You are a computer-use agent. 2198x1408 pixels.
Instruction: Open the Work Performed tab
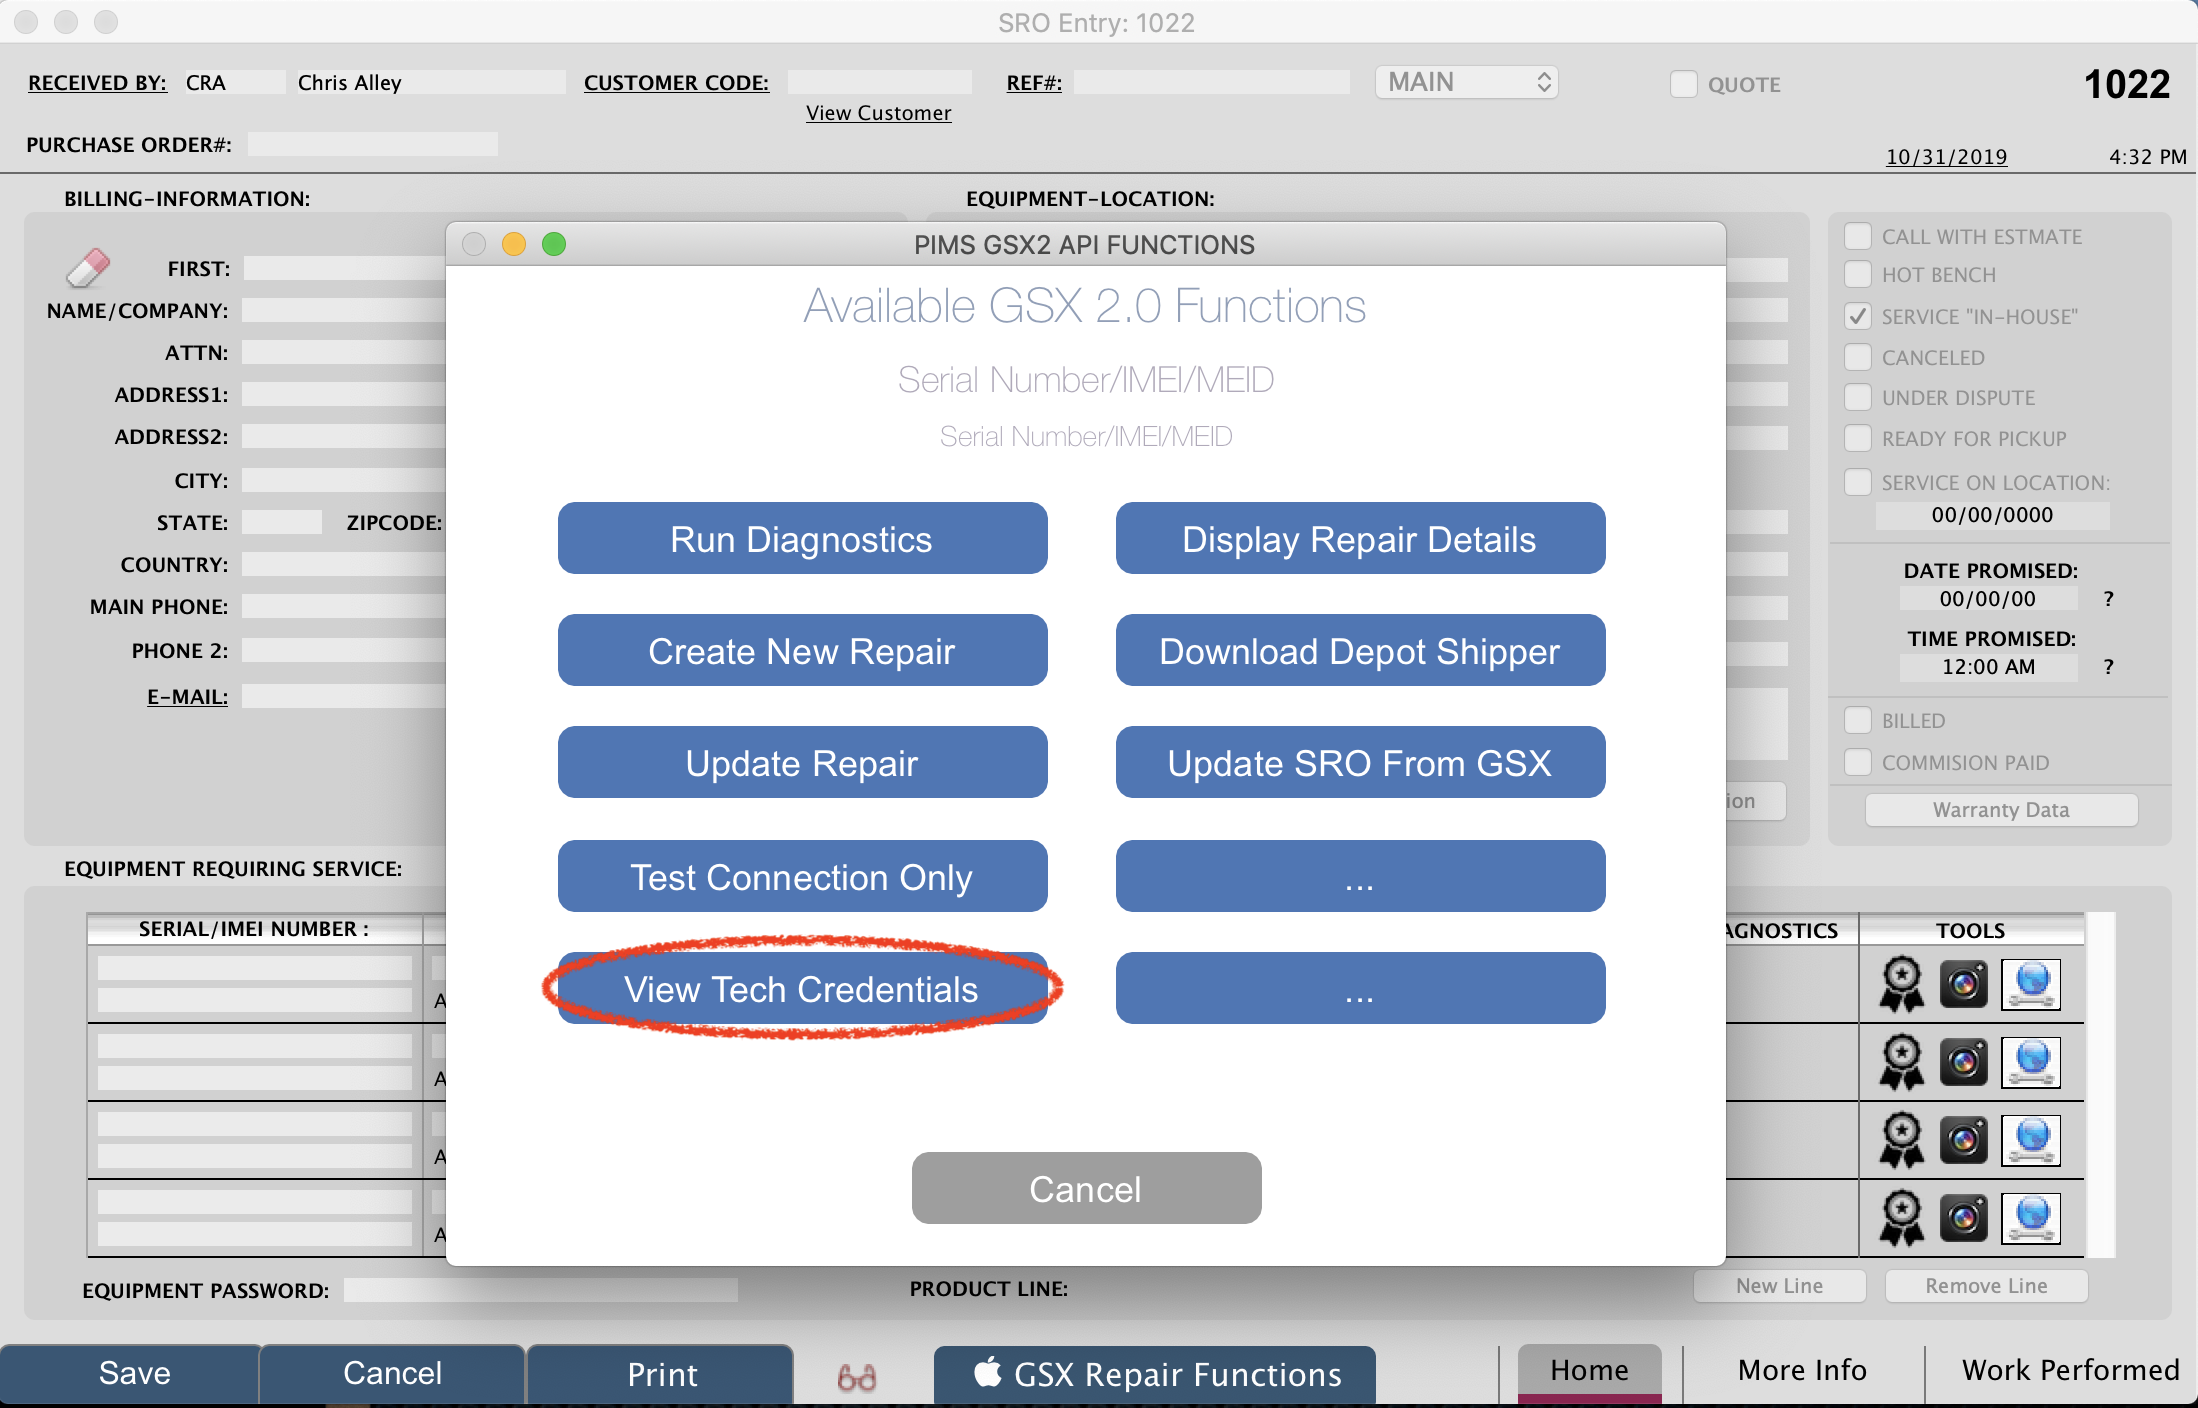tap(2070, 1370)
